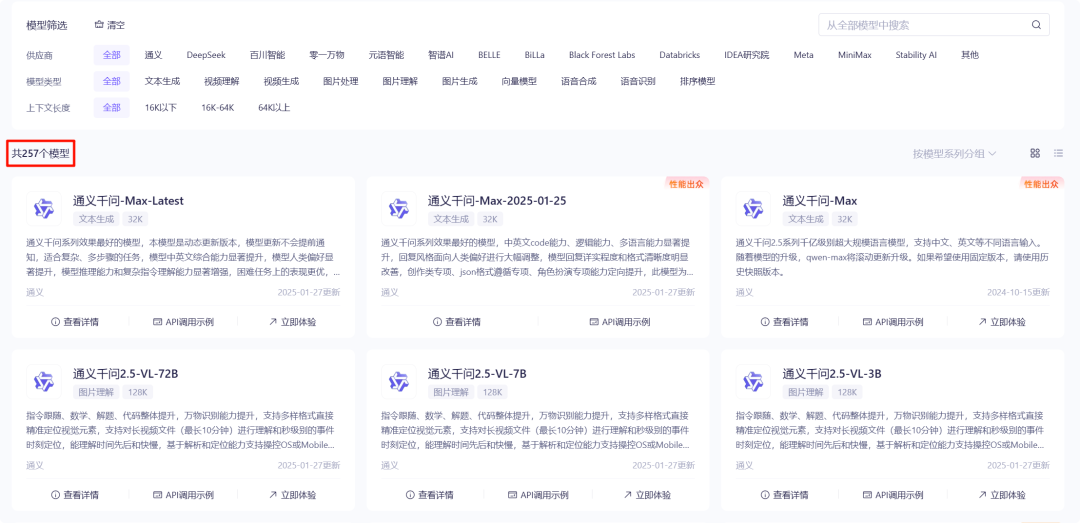Open the 按模型系列分组 grouping dropdown

coord(954,153)
